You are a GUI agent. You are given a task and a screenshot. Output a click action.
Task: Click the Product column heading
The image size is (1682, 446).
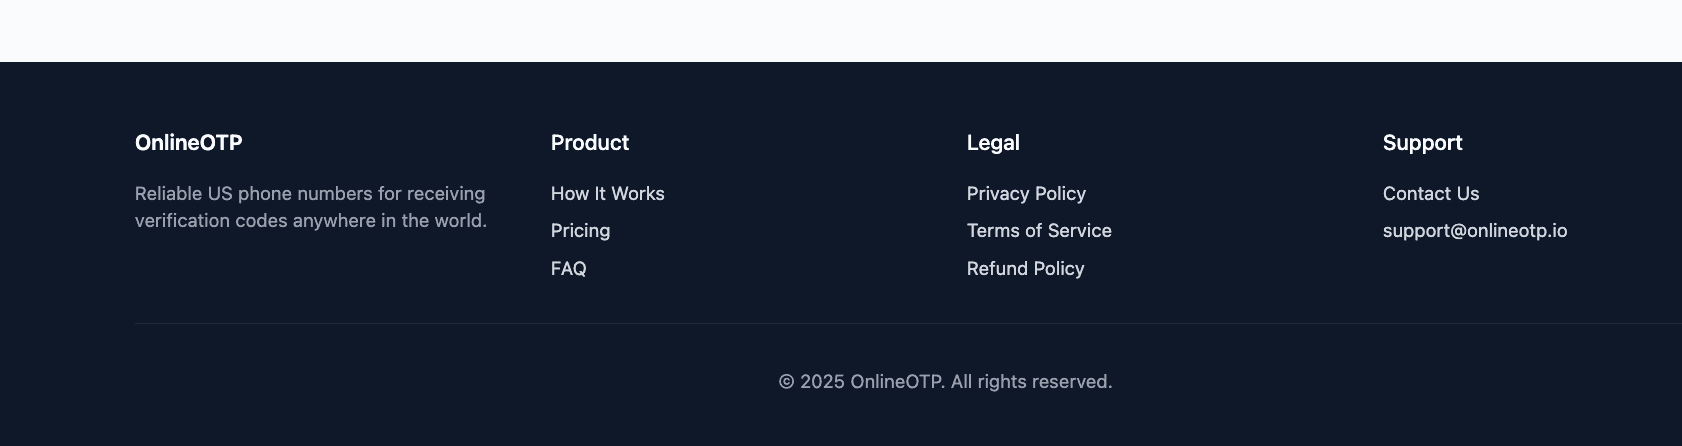click(x=589, y=143)
